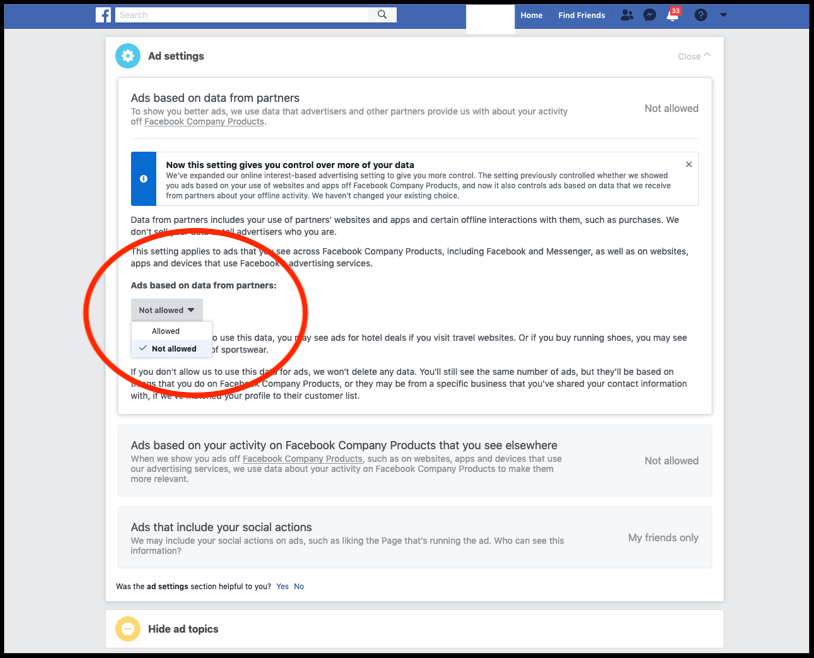Open Find Friends in top bar

point(581,15)
